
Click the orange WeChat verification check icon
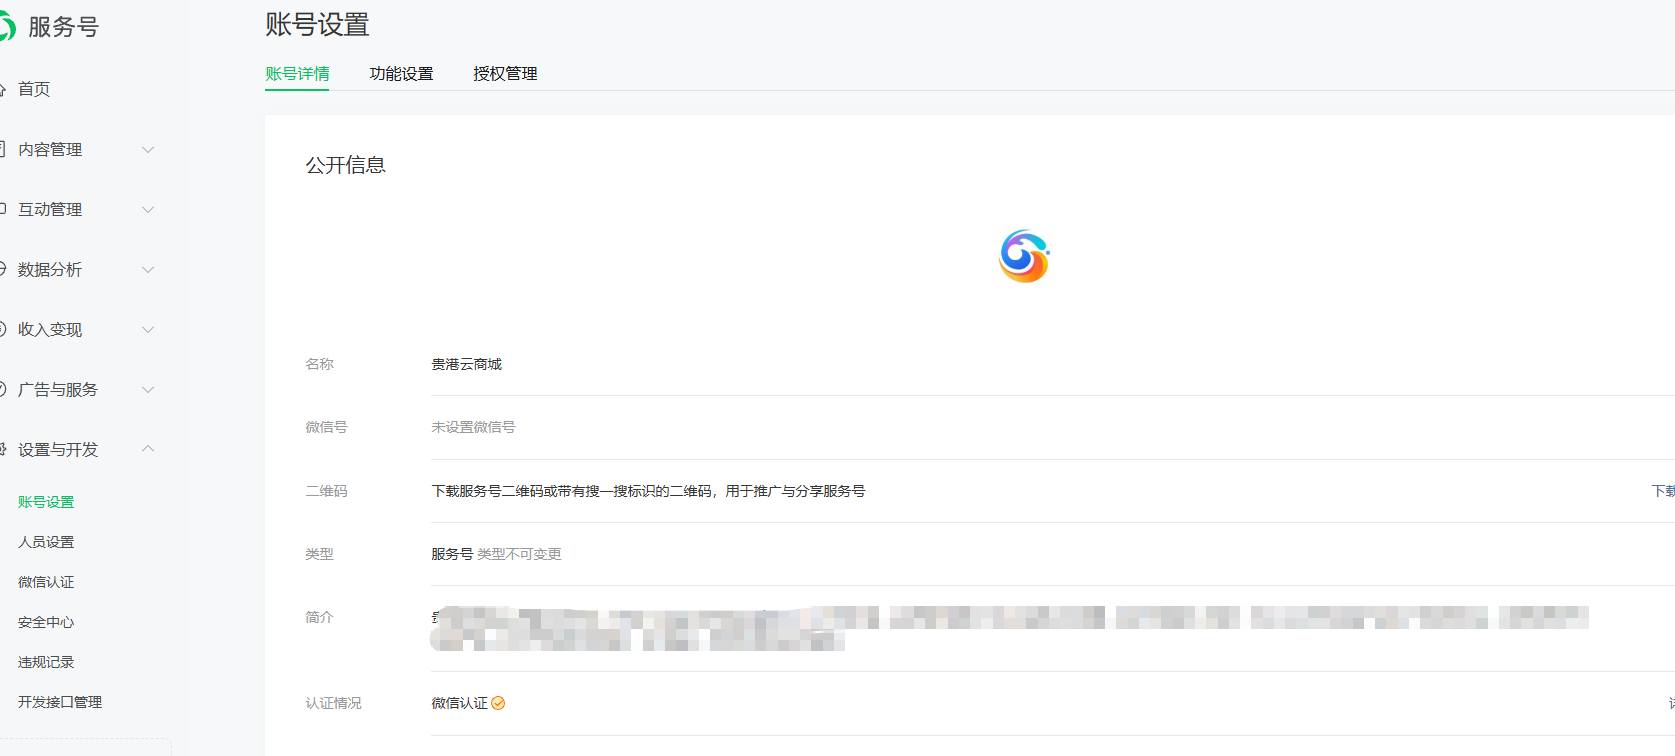[498, 703]
